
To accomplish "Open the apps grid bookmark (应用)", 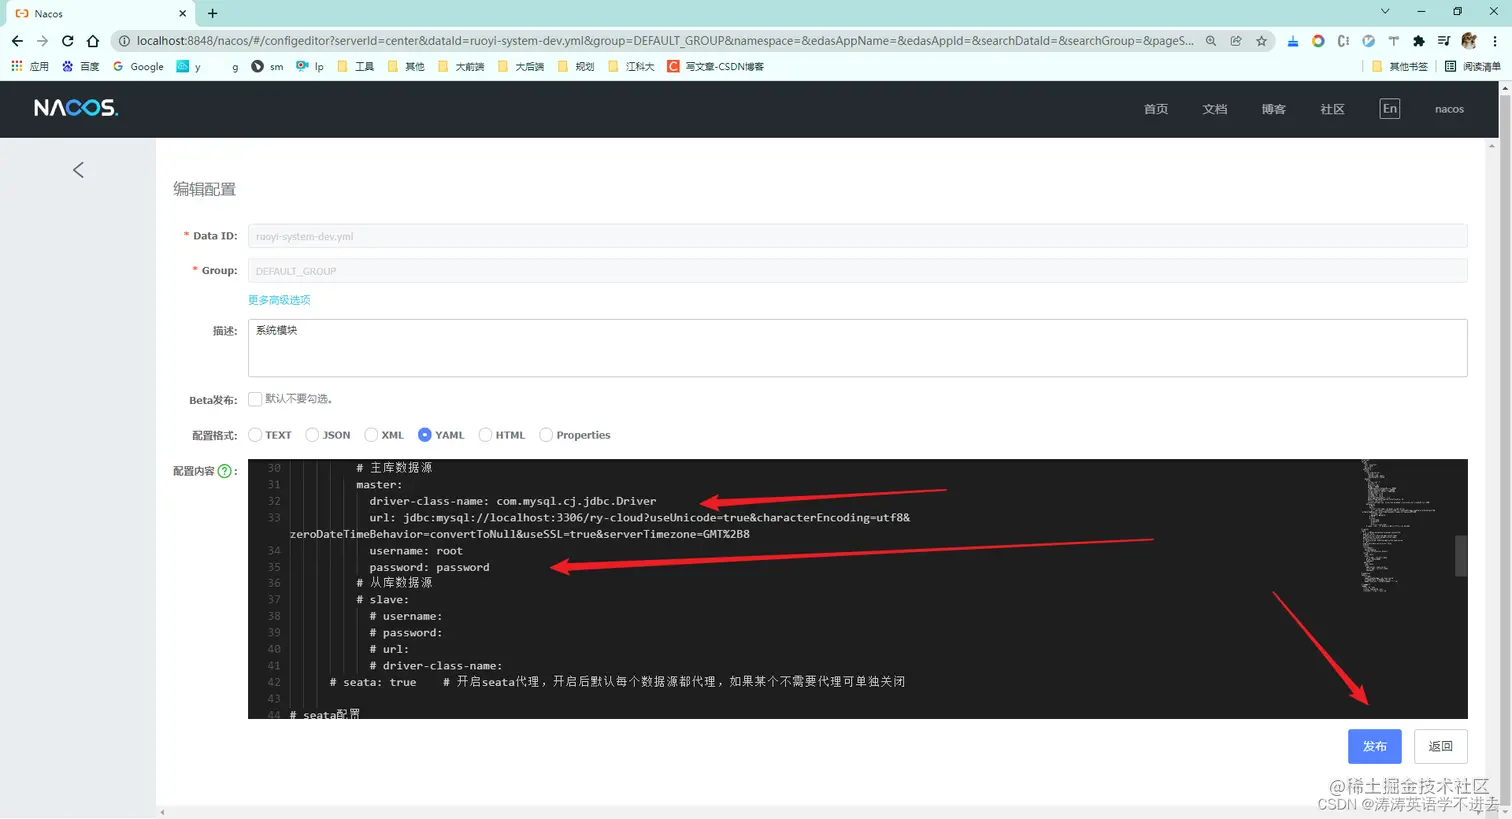I will [x=29, y=66].
